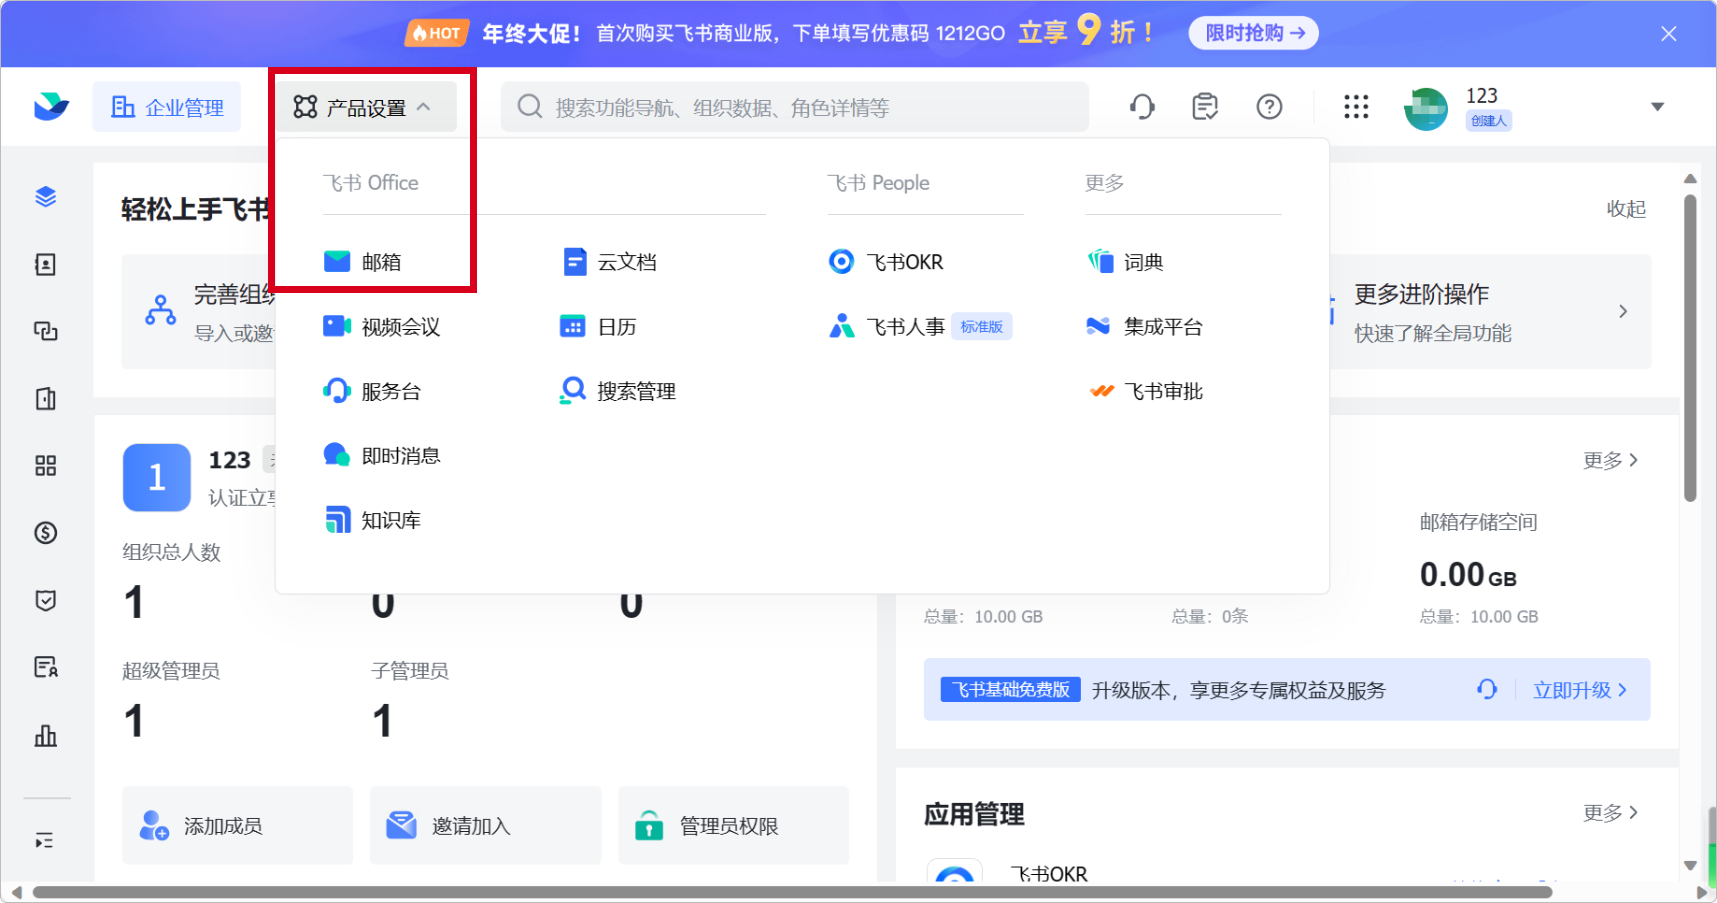
Task: Expand the sidebar navigation menu
Action: point(45,840)
